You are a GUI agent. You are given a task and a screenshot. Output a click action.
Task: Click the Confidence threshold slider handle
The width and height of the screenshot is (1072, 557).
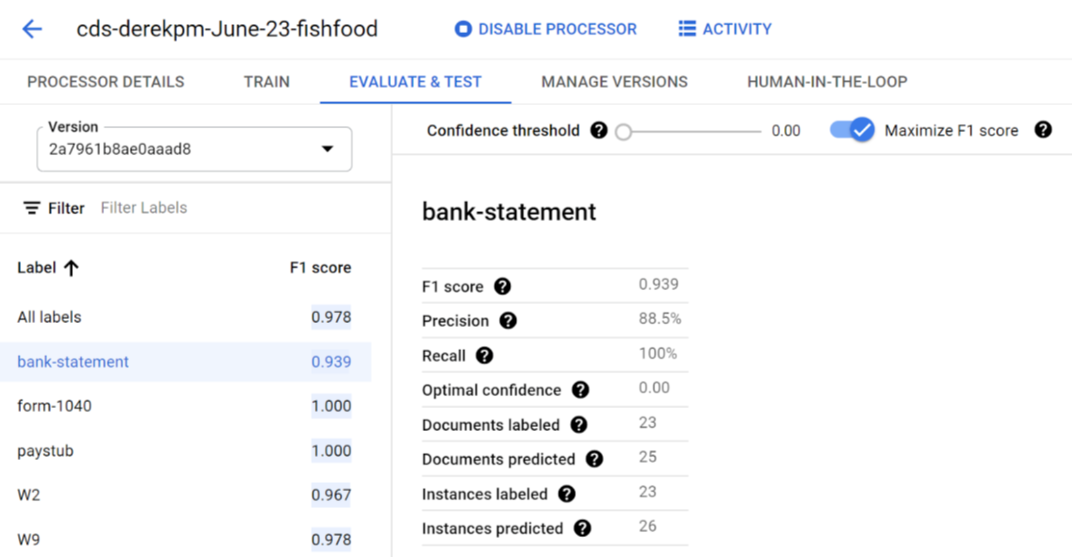[623, 131]
